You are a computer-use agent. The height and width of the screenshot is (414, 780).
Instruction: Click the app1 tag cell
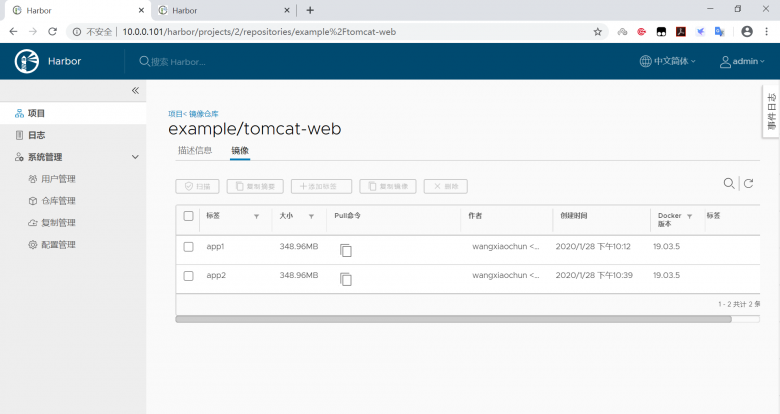215,246
